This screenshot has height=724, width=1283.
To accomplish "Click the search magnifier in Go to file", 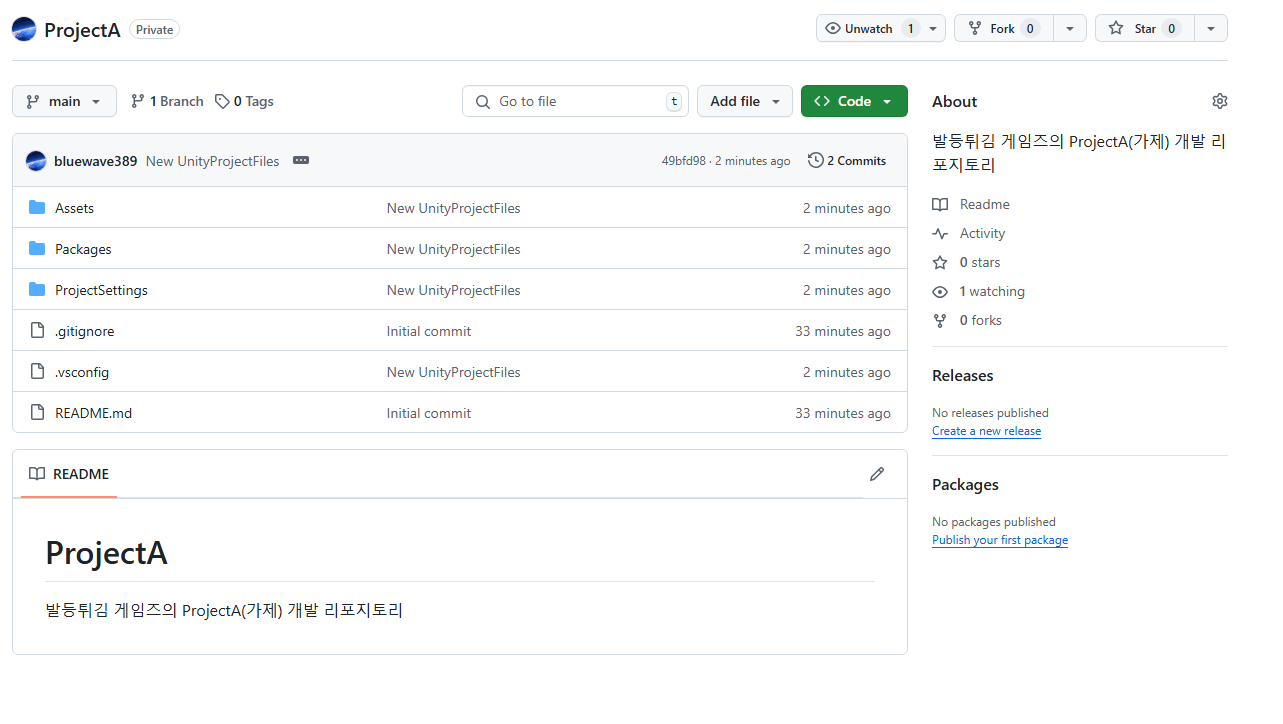I will click(x=483, y=101).
